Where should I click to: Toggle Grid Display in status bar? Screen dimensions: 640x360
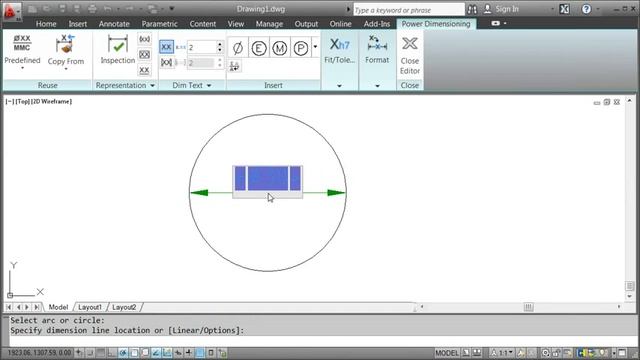coord(101,353)
